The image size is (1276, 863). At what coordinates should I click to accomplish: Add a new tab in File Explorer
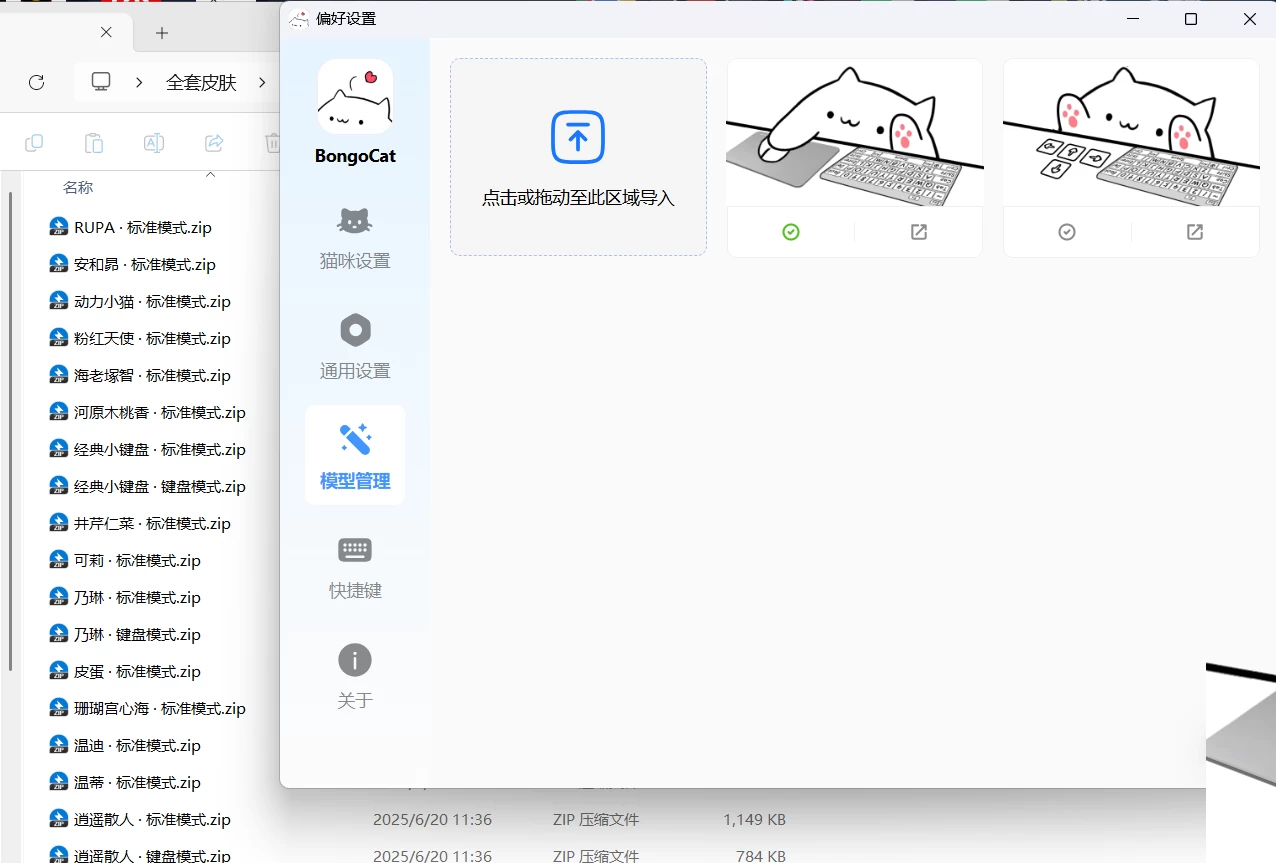(162, 33)
